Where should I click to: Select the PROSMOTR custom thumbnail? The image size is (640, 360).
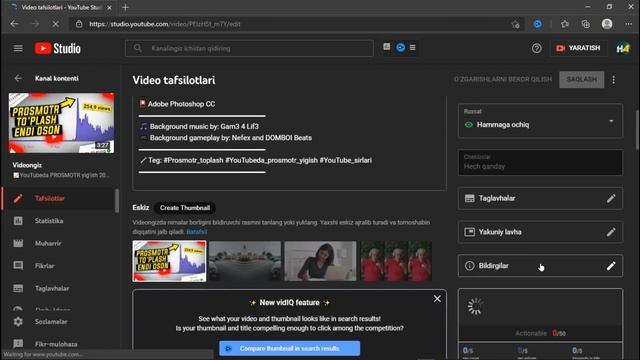(169, 261)
